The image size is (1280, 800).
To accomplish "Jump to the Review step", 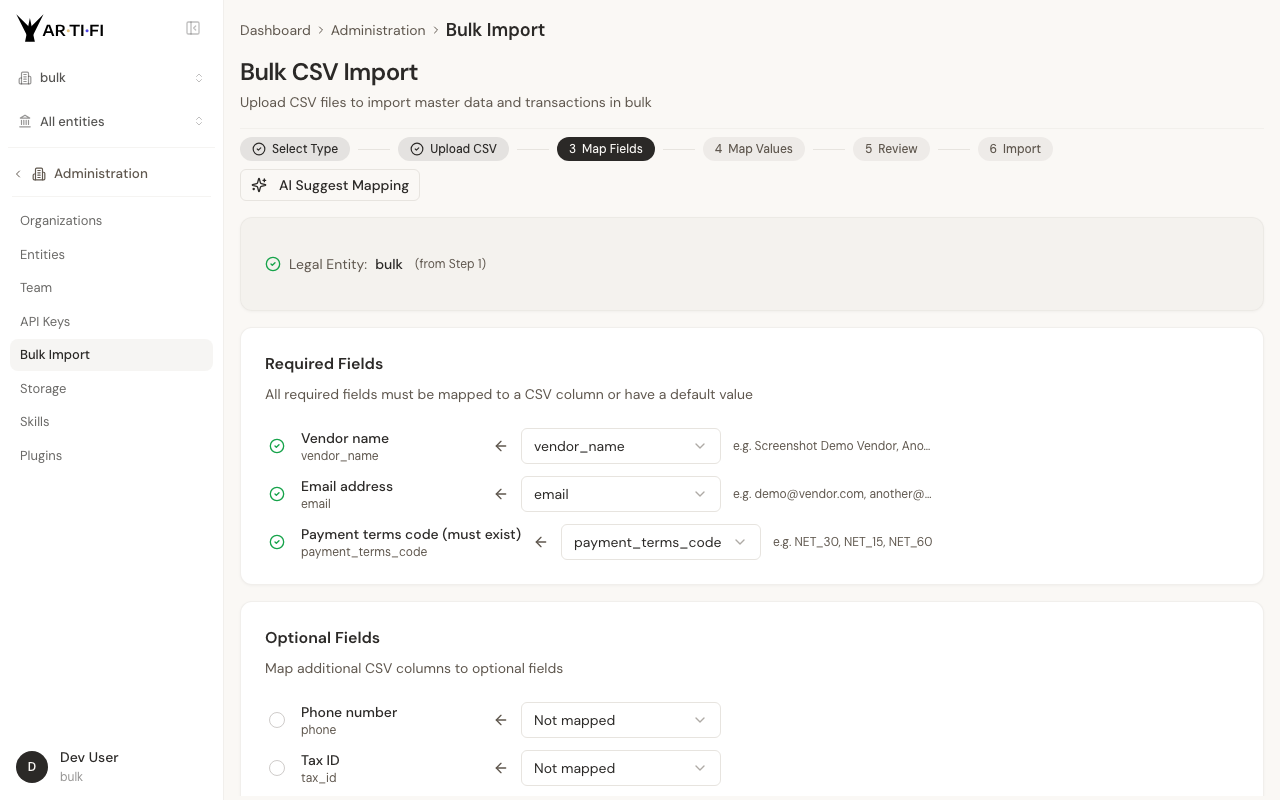I will [891, 149].
